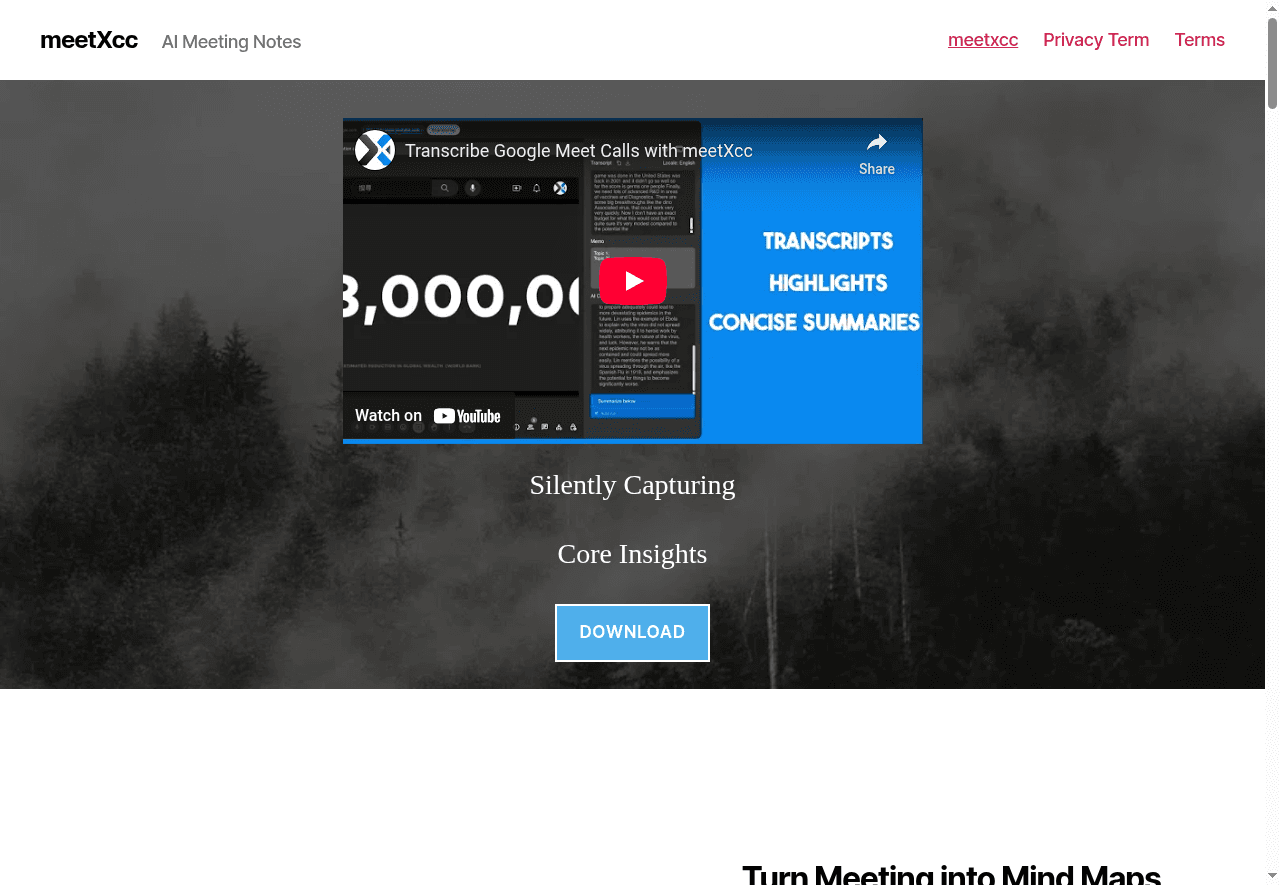Click the scrollbar down arrow
Screen dimensions: 1280x885
[1272, 877]
